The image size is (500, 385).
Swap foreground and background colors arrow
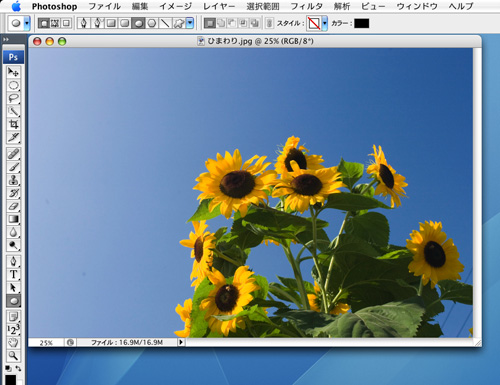coord(18,368)
